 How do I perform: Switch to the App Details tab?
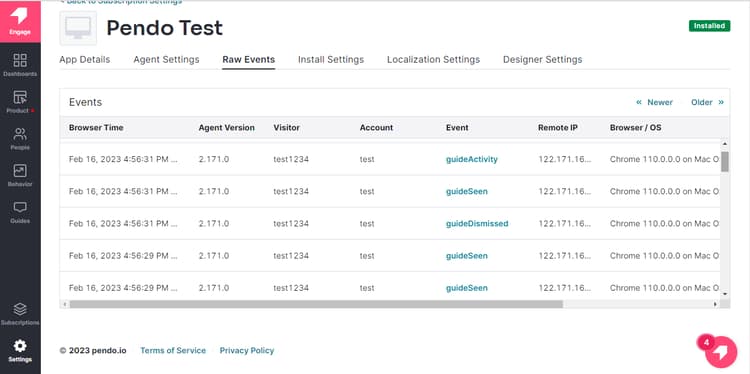coord(85,60)
